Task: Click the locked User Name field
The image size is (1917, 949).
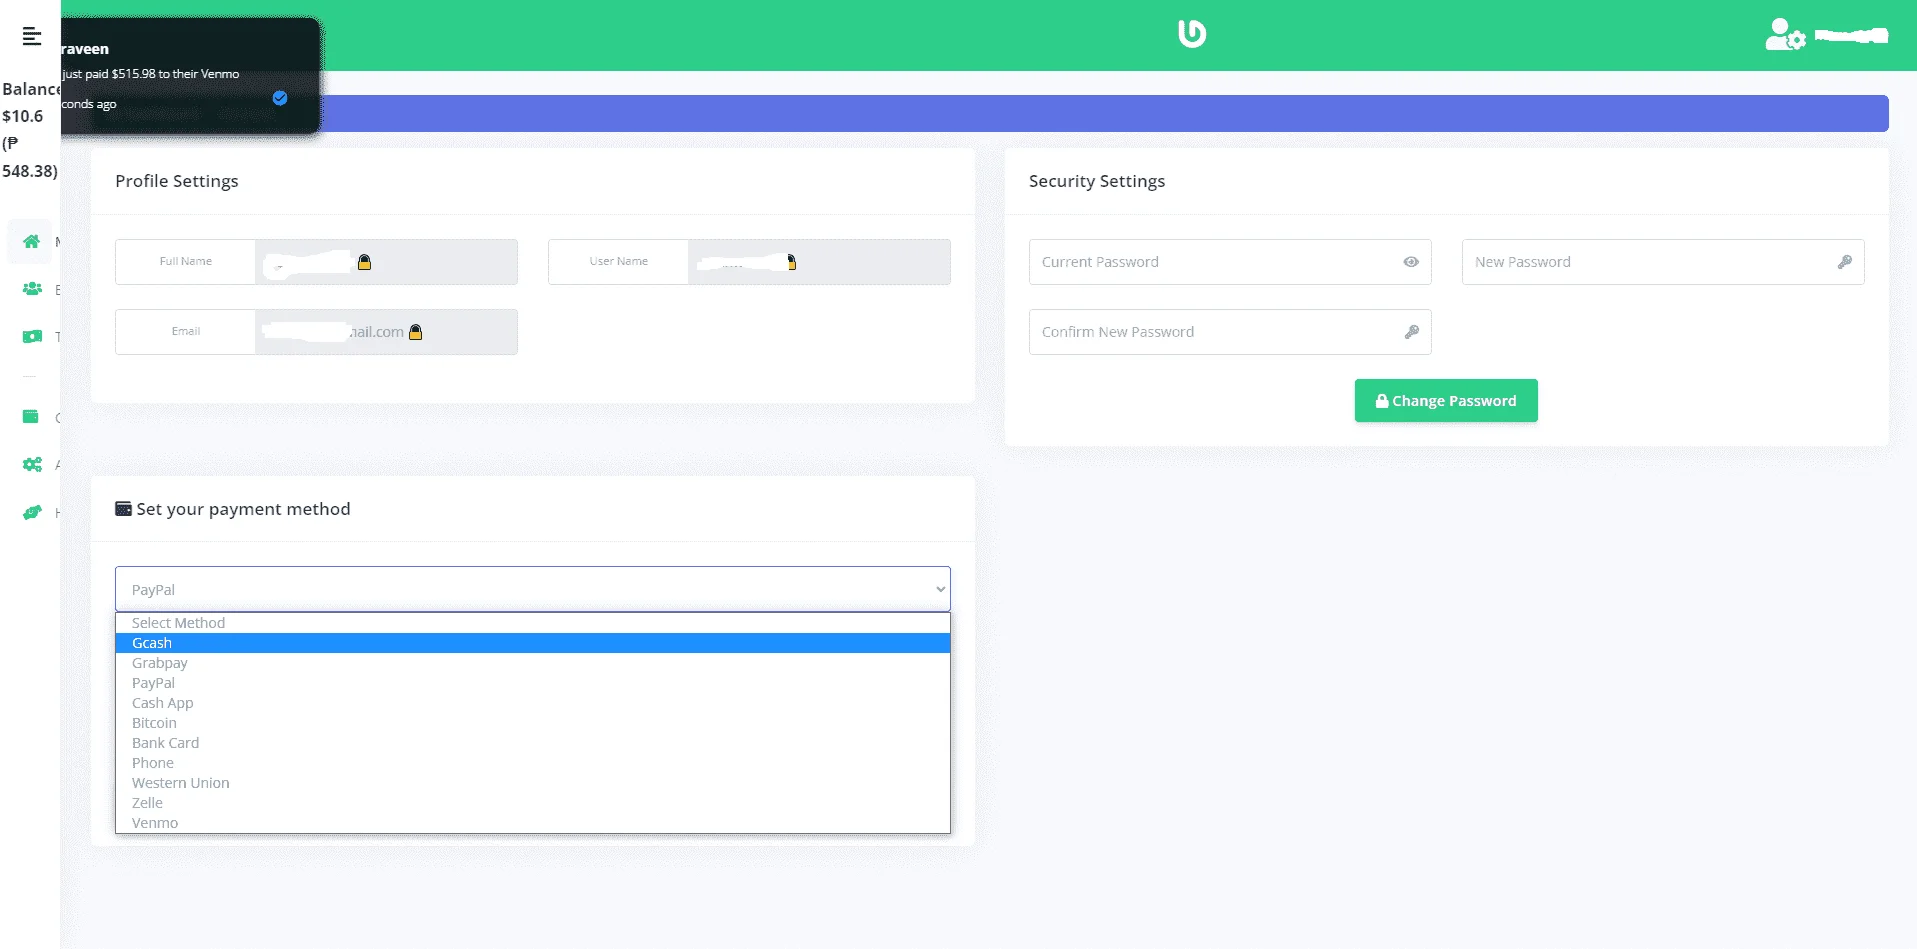Action: coord(819,262)
